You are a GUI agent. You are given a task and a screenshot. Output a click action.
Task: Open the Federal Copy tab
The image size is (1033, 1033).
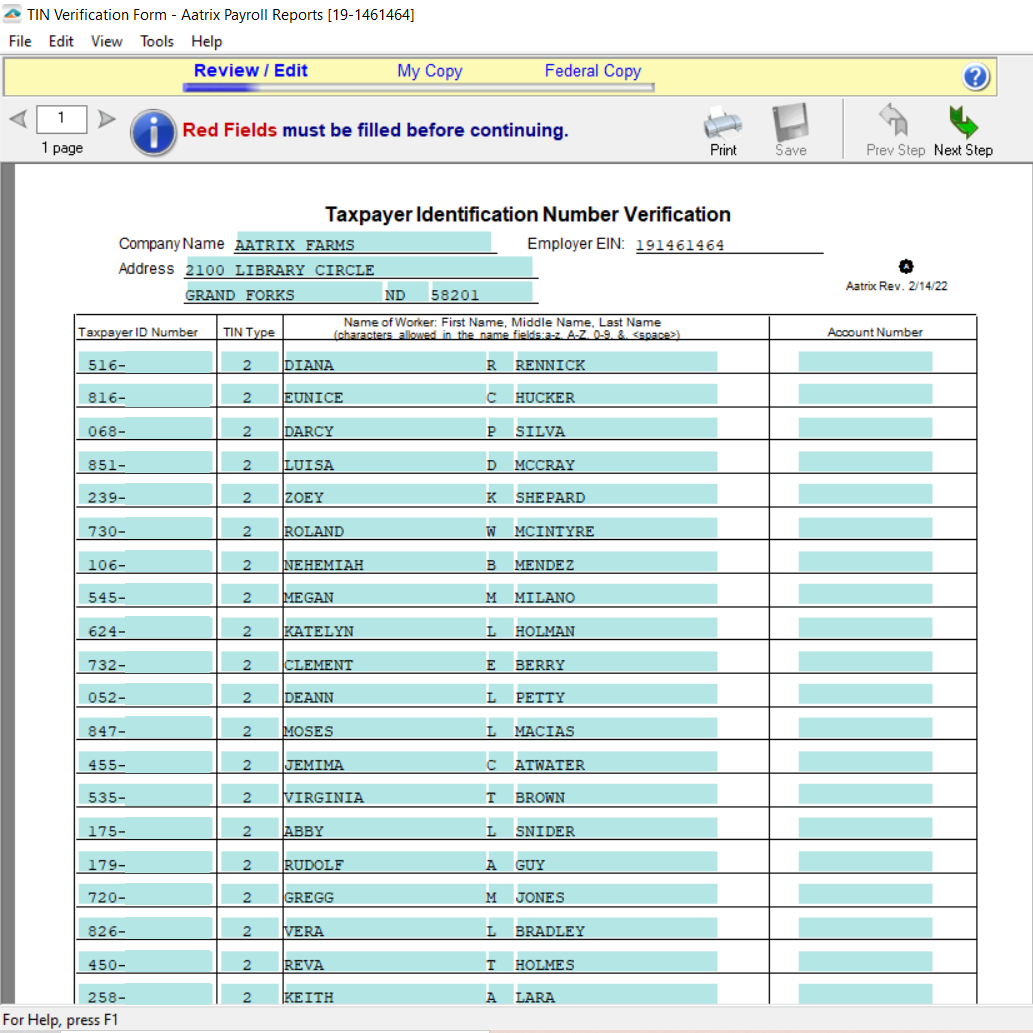592,71
